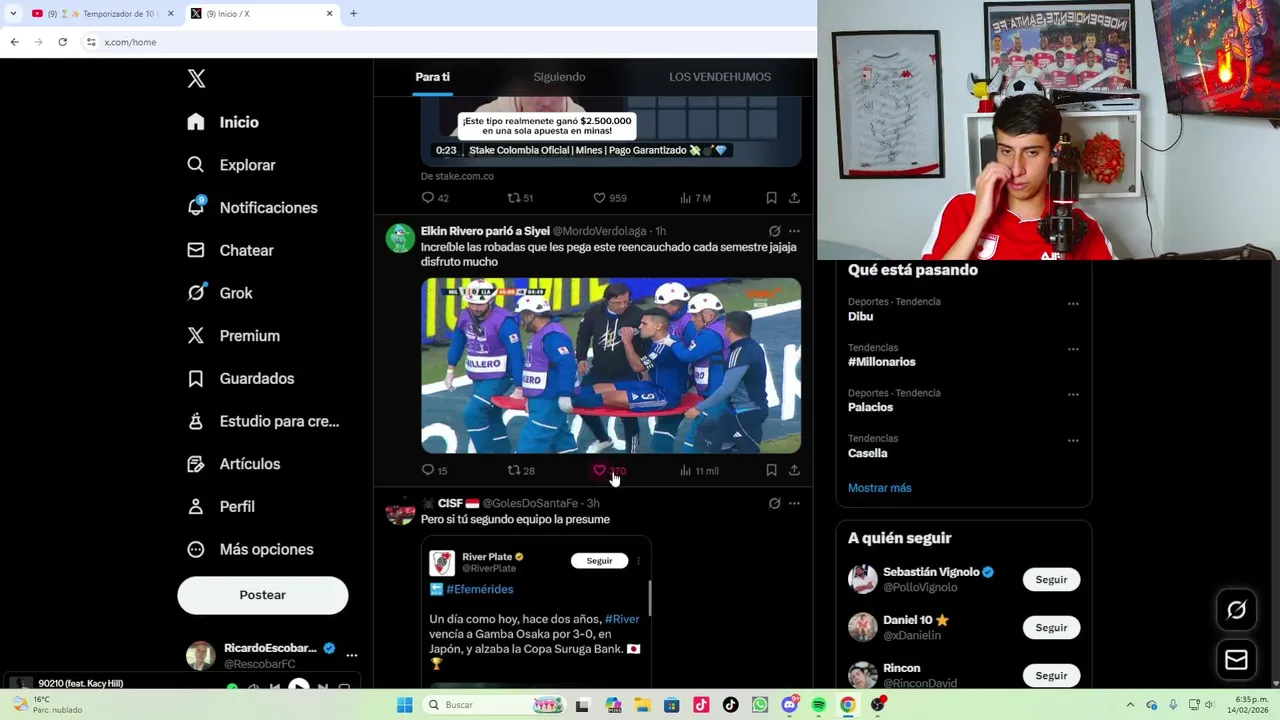Image resolution: width=1280 pixels, height=720 pixels.
Task: Click the Postear button
Action: (262, 595)
